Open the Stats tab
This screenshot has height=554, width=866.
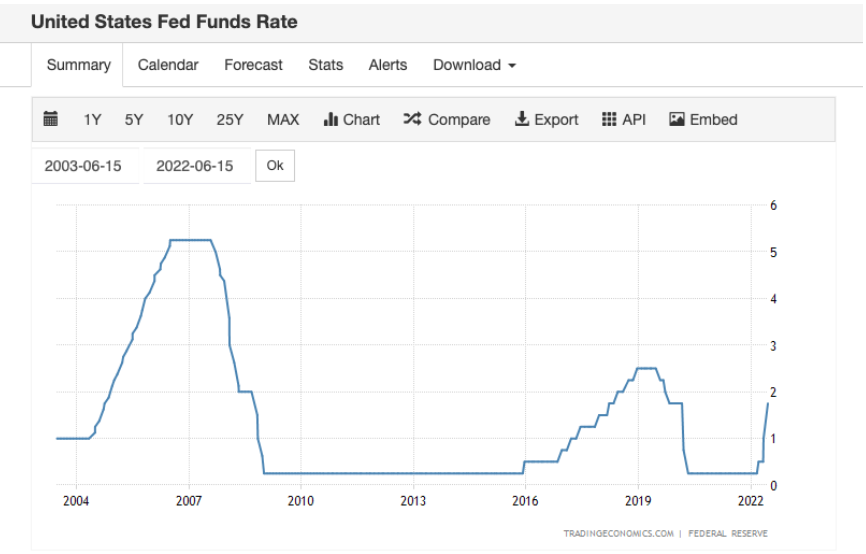pos(325,65)
